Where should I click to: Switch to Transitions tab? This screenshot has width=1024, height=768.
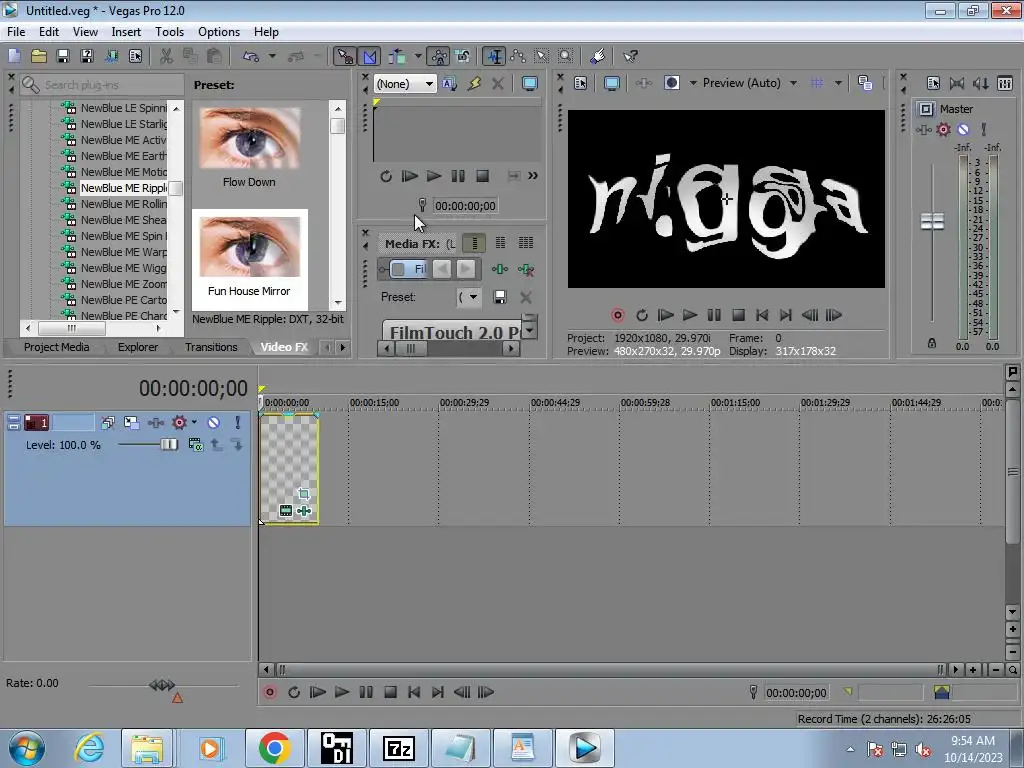coord(211,347)
